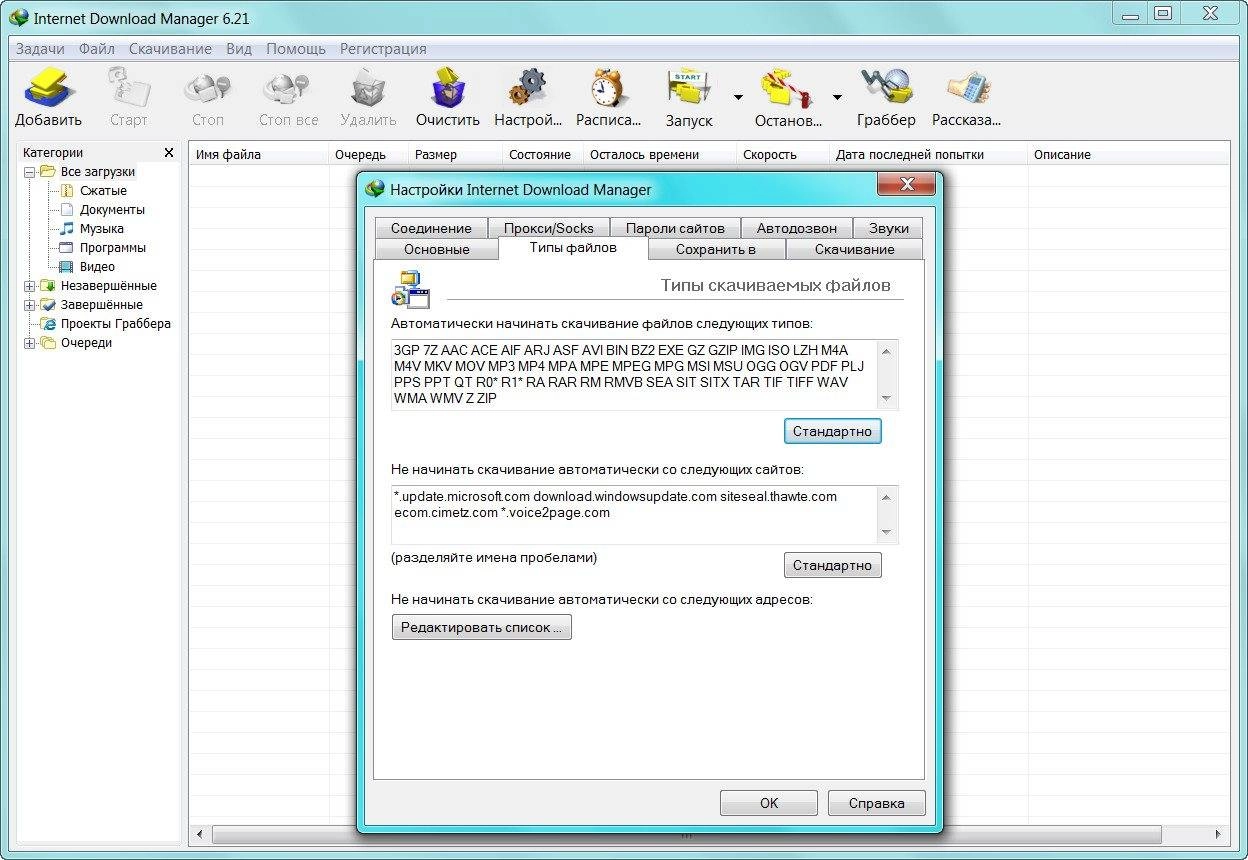This screenshot has width=1248, height=860.
Task: Sort by the Размер column header
Action: tap(454, 154)
